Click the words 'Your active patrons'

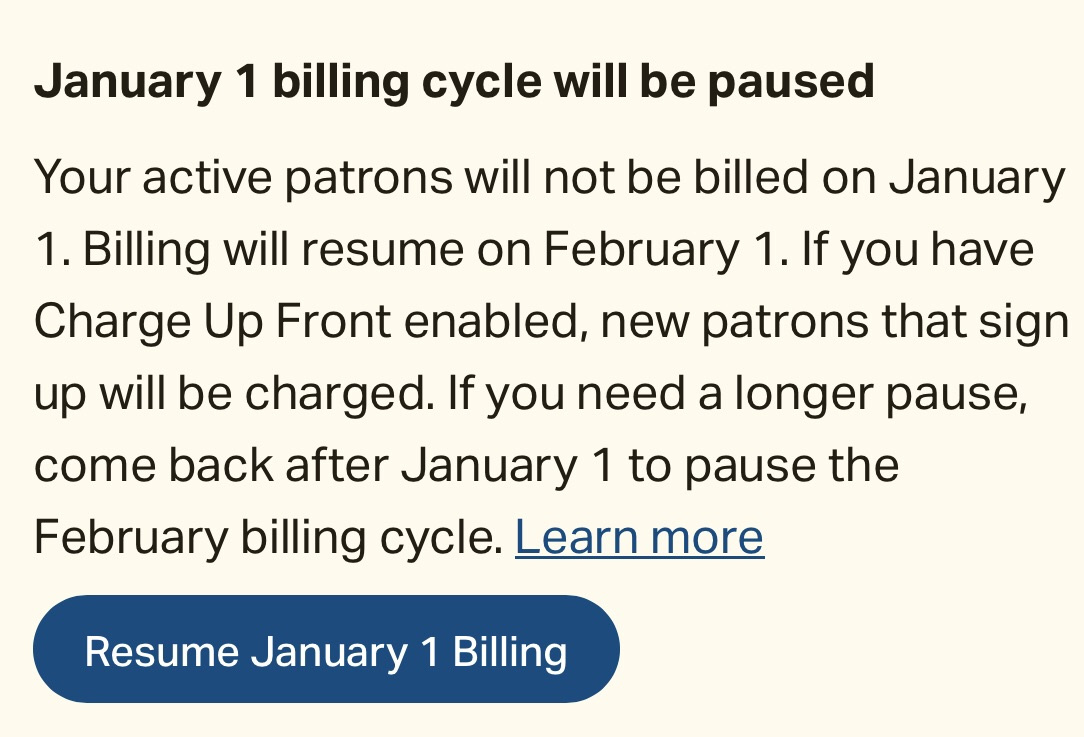coord(243,177)
